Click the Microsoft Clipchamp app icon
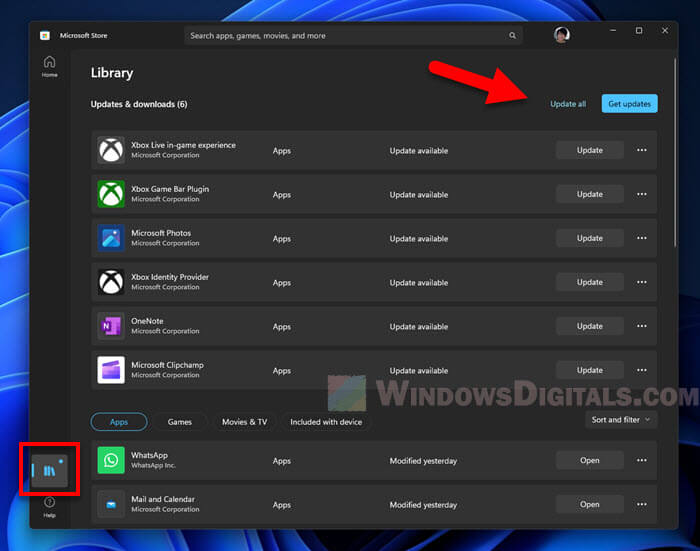 point(111,370)
